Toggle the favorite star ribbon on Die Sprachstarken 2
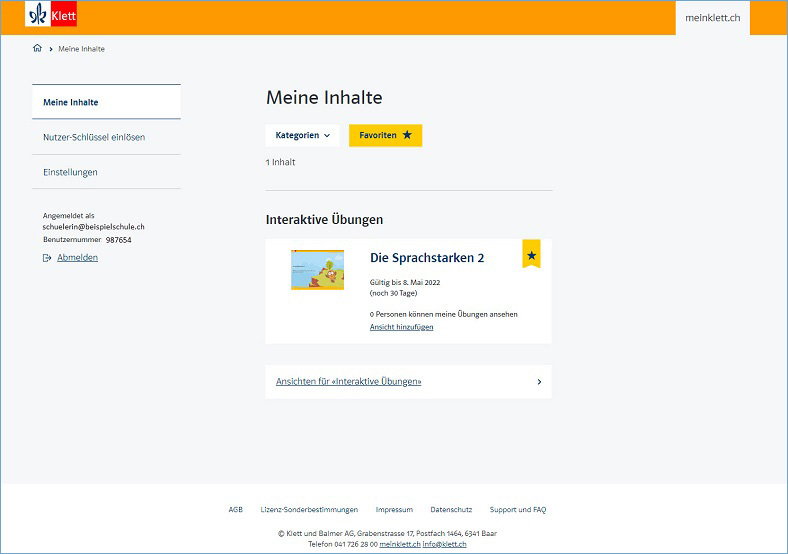The width and height of the screenshot is (788, 554). (531, 255)
